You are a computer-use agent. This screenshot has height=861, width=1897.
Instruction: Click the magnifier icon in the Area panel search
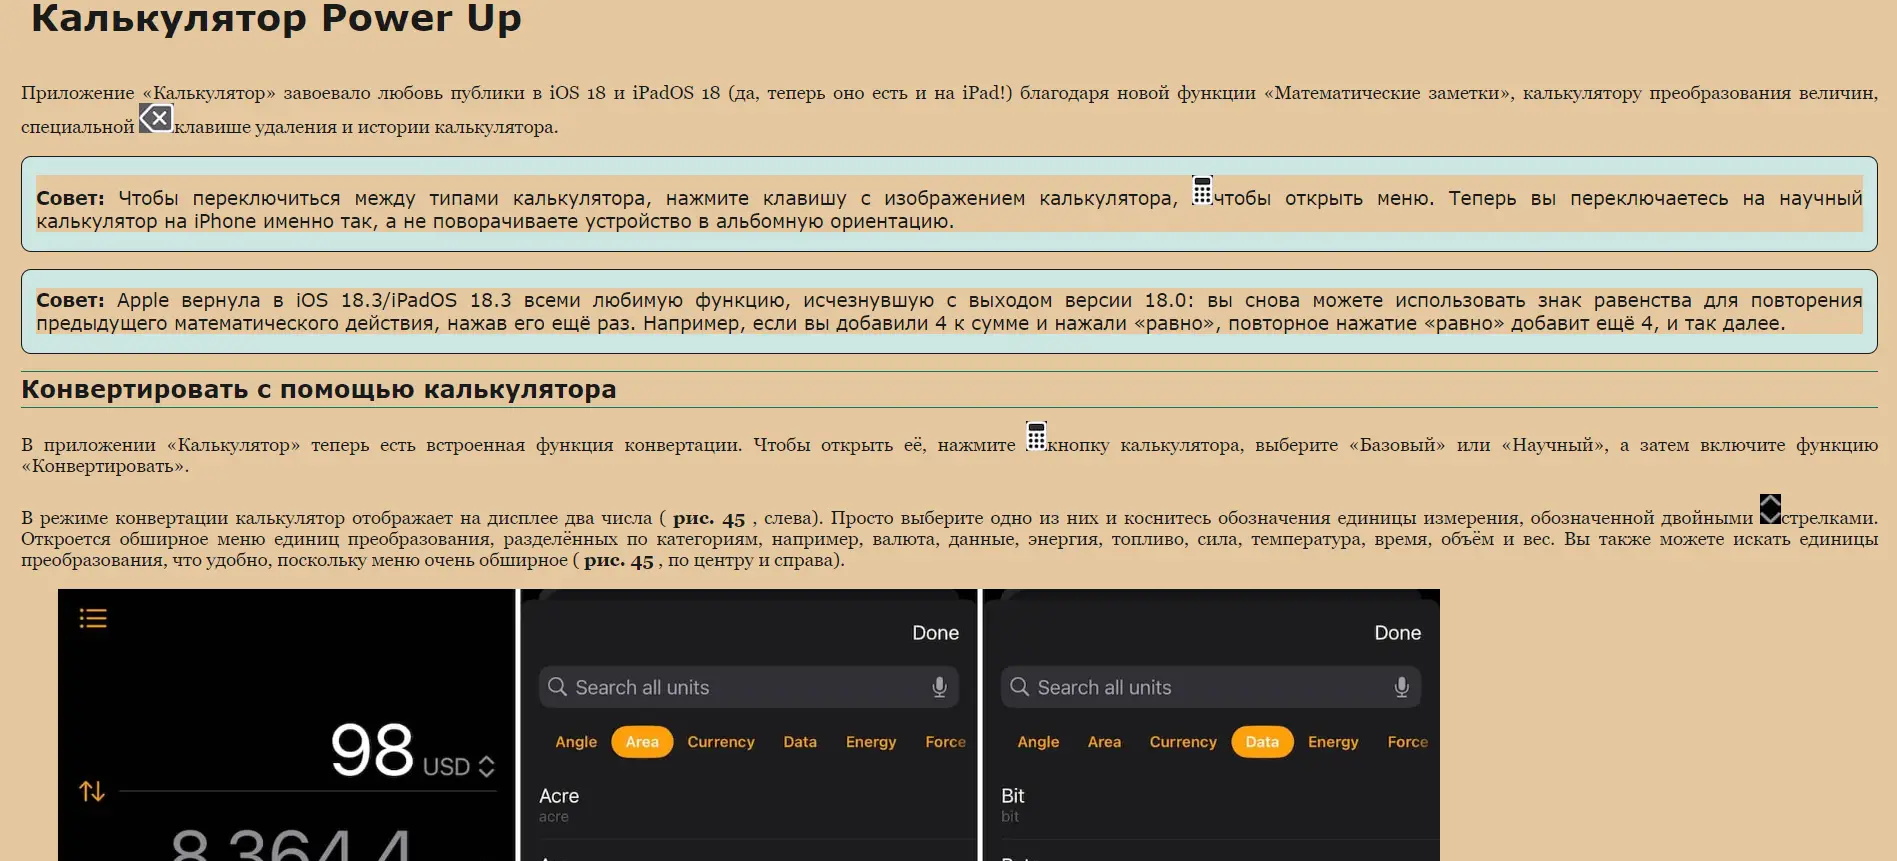558,687
